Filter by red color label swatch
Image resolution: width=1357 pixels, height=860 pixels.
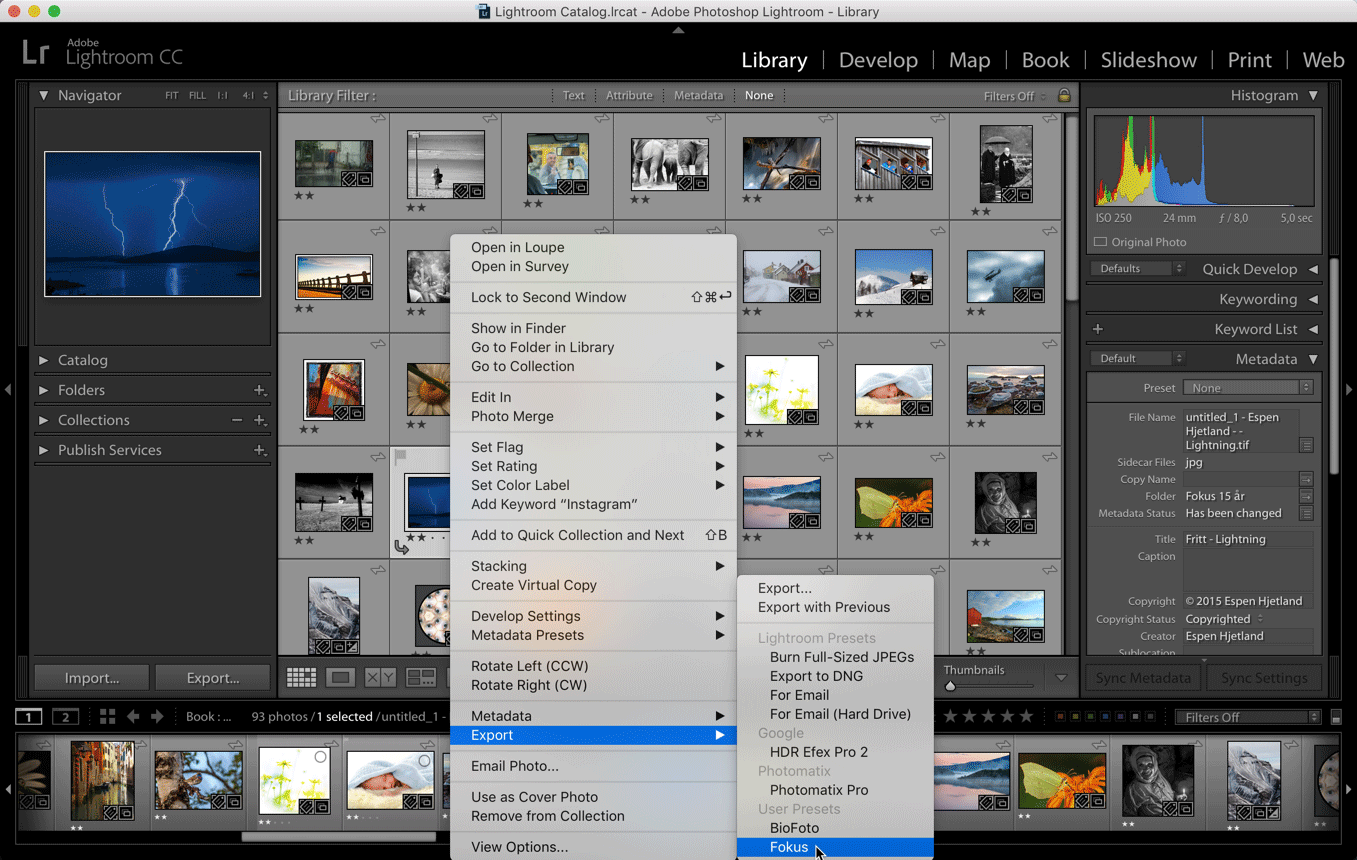click(1062, 717)
